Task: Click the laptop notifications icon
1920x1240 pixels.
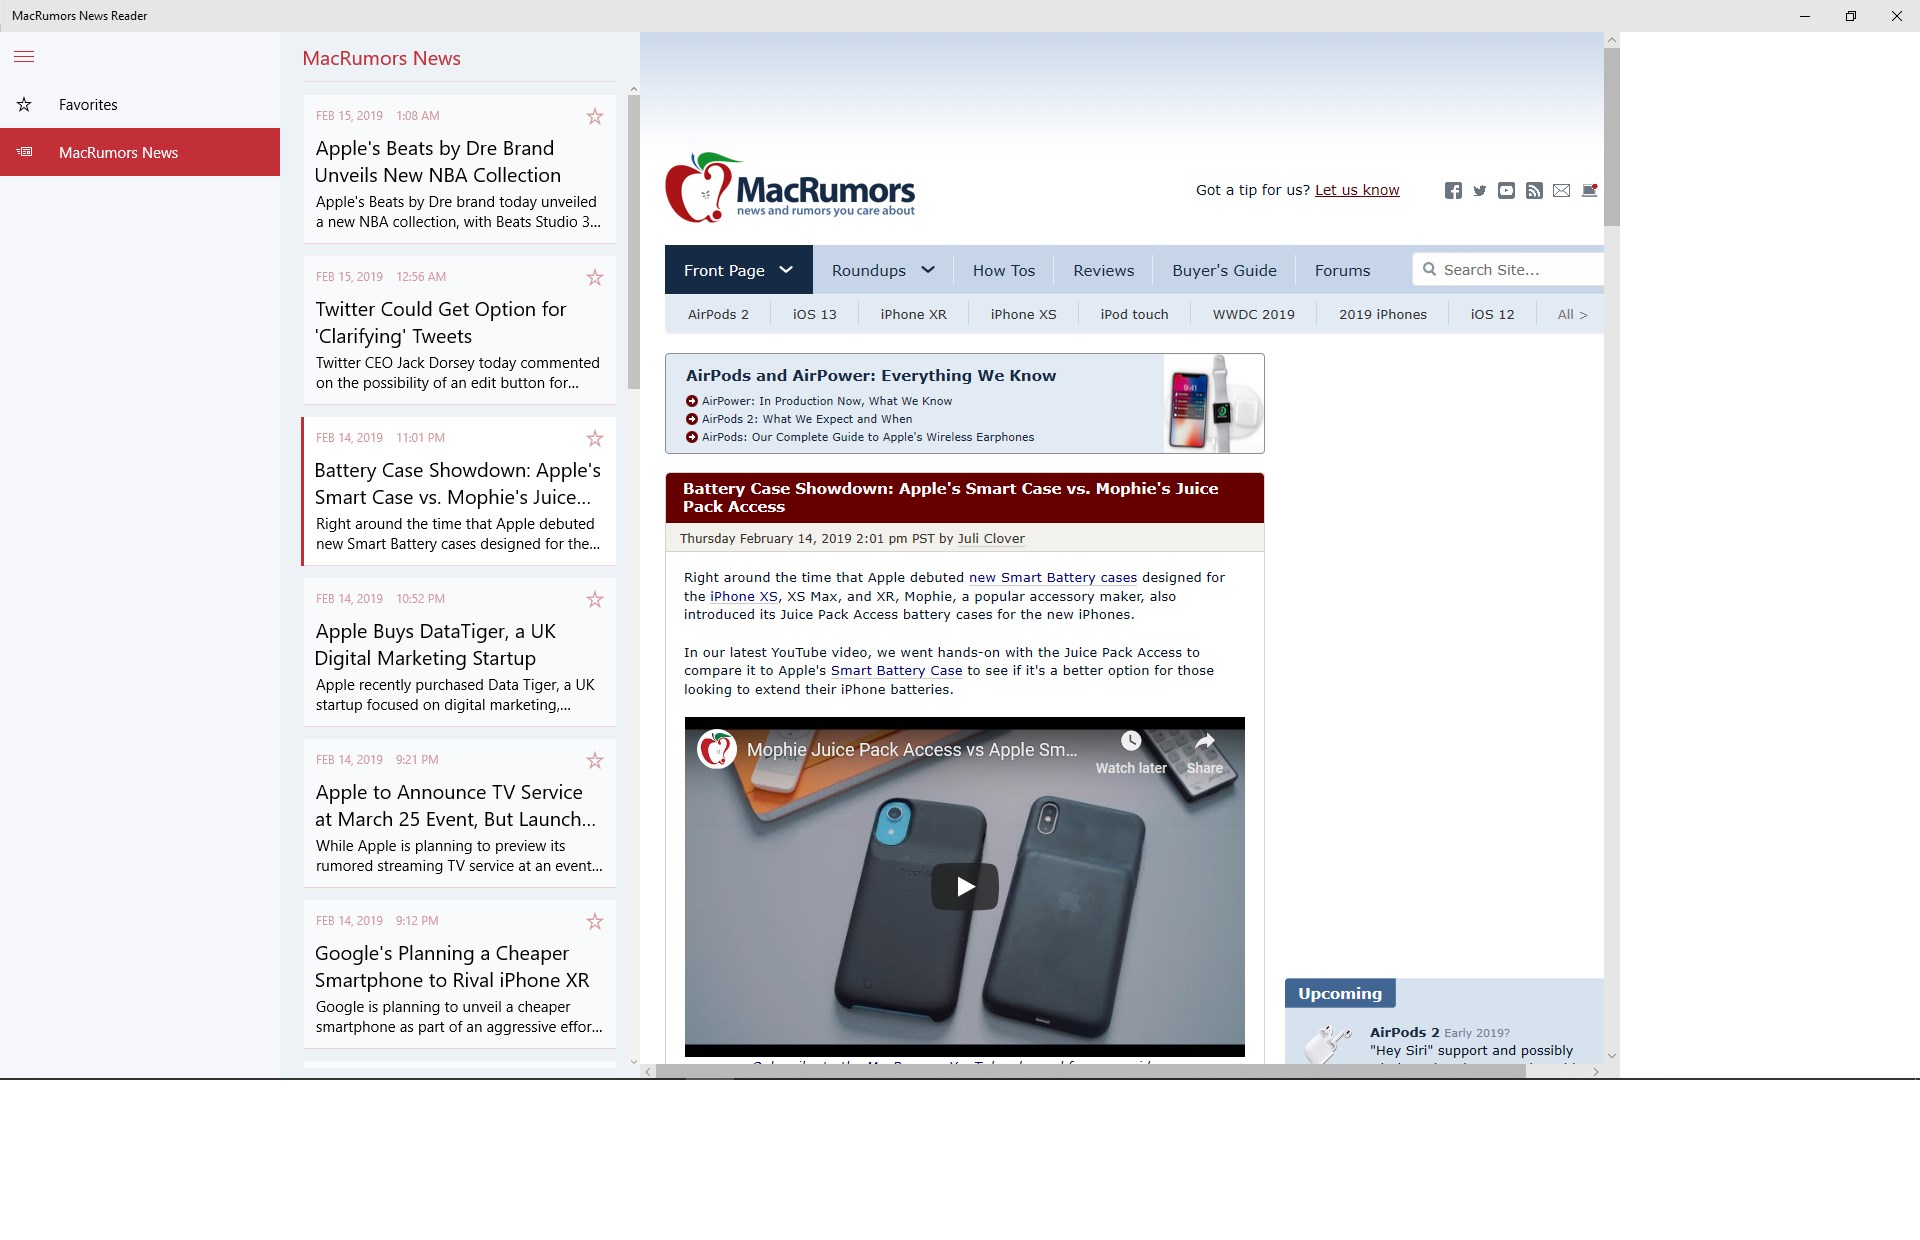Action: point(1590,190)
